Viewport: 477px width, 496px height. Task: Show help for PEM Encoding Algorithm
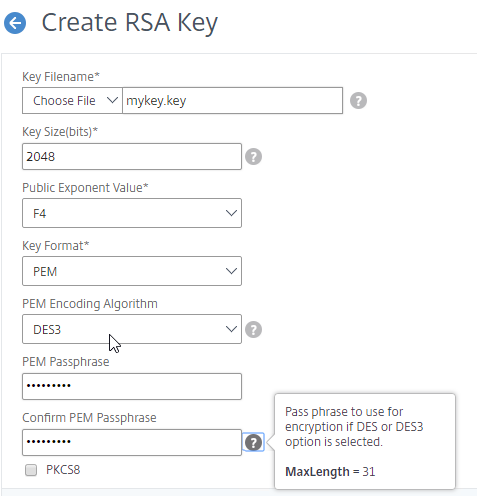[253, 329]
